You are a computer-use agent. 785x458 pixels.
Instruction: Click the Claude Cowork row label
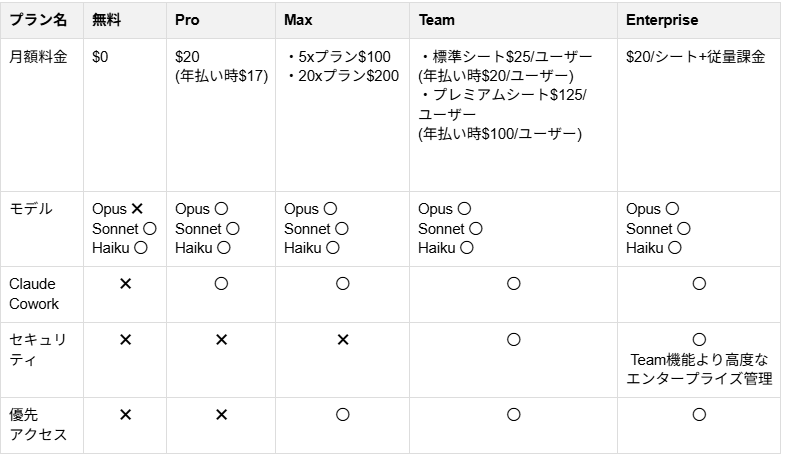(x=34, y=294)
